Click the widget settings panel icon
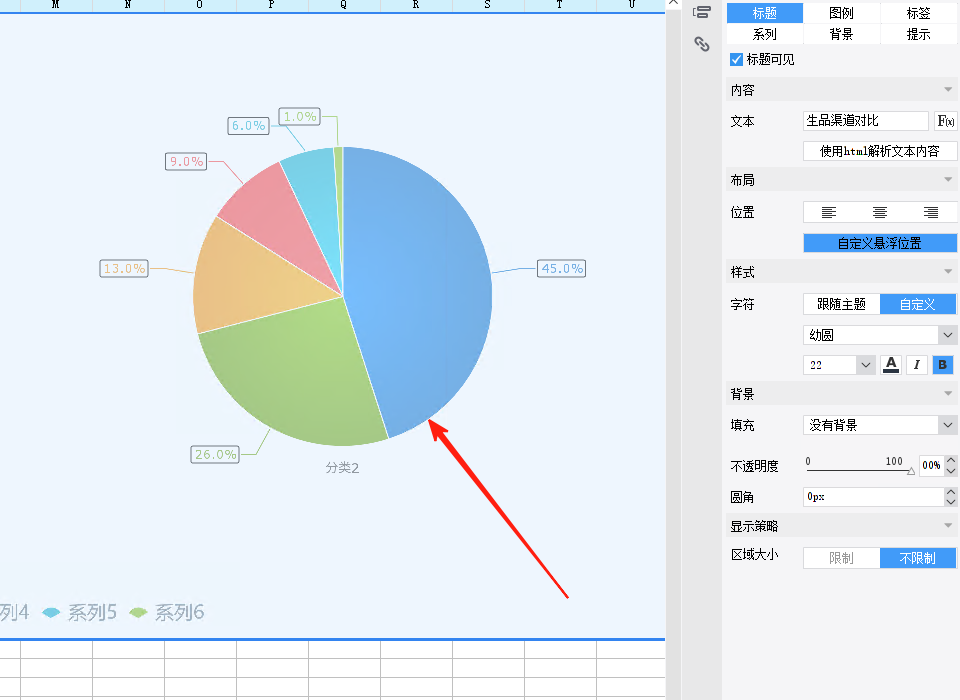 point(702,12)
